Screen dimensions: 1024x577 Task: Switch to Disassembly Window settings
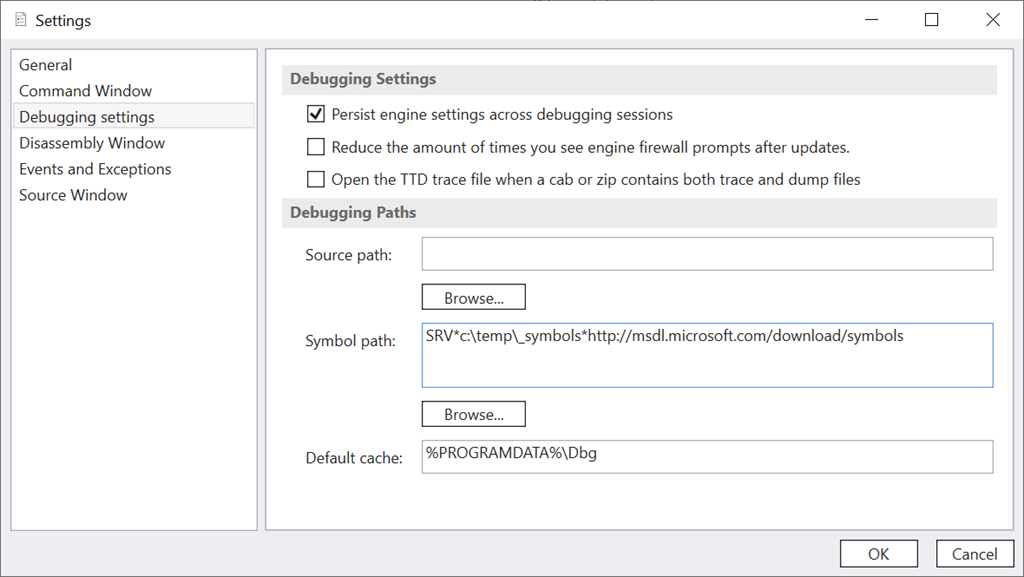[92, 143]
